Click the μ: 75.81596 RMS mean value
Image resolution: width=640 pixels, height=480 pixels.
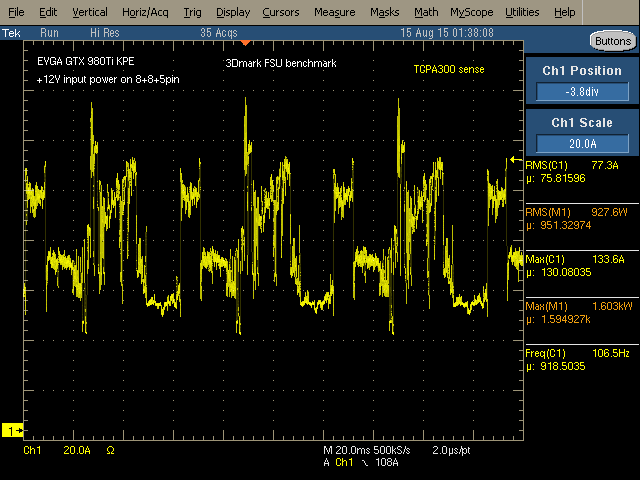(556, 178)
